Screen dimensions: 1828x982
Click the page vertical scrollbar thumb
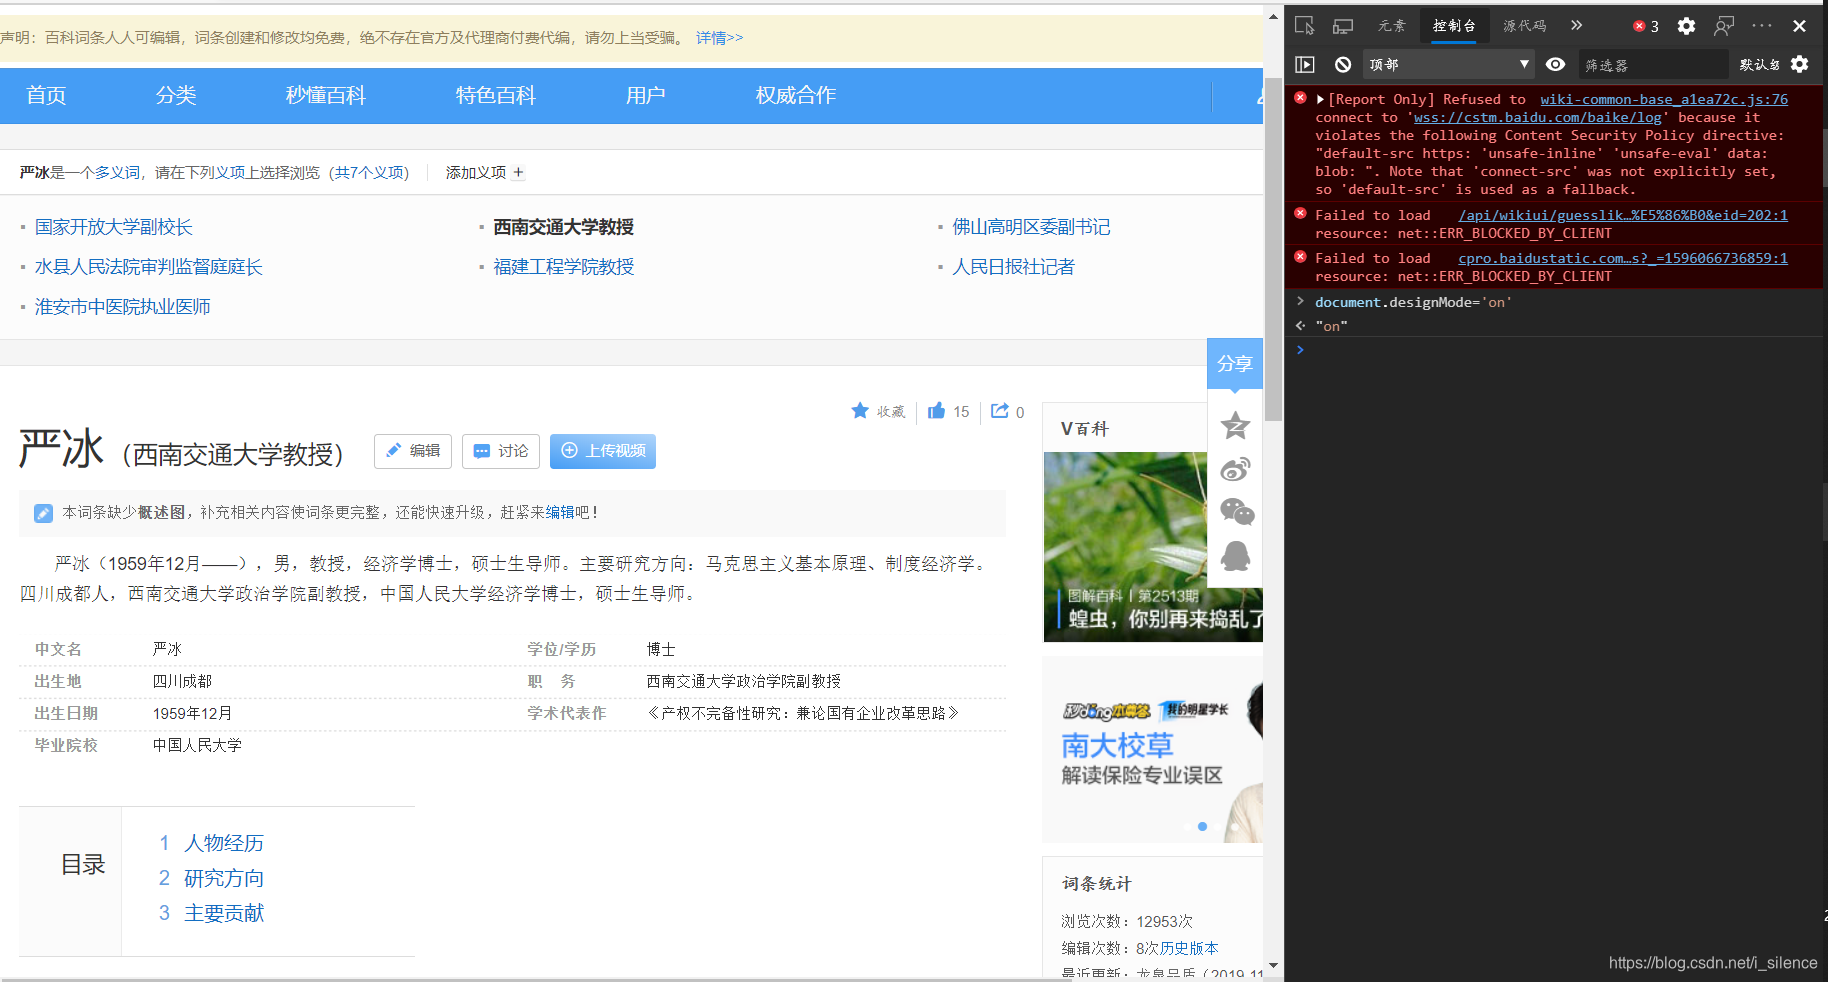point(1273,248)
